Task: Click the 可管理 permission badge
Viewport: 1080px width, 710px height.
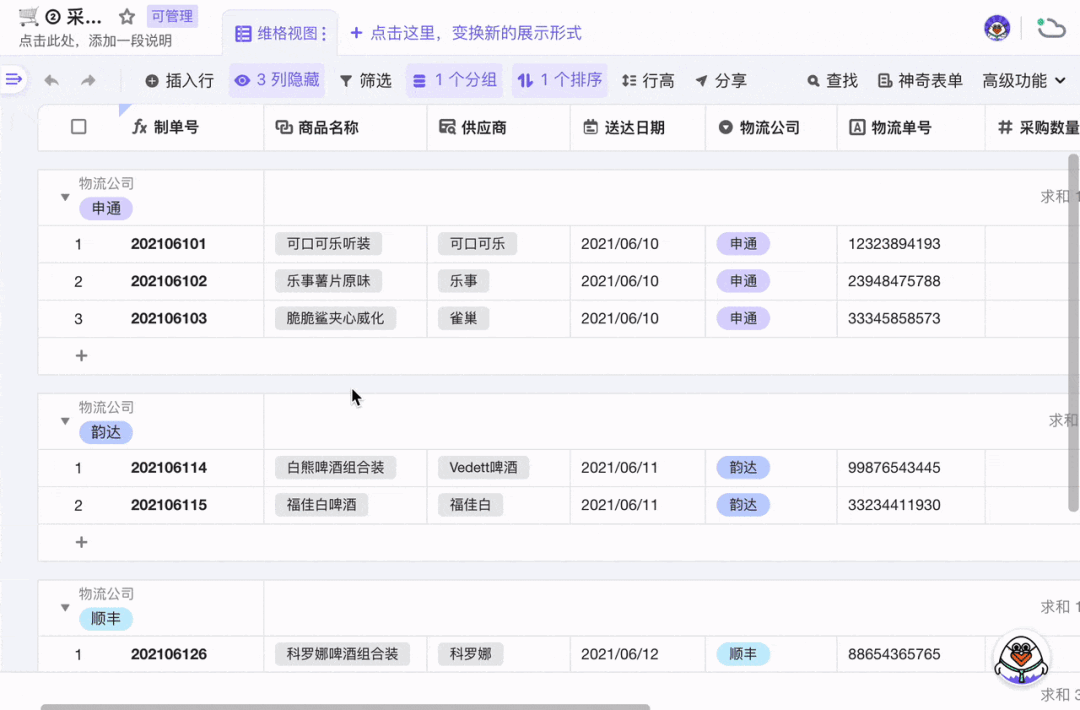Action: [x=172, y=16]
